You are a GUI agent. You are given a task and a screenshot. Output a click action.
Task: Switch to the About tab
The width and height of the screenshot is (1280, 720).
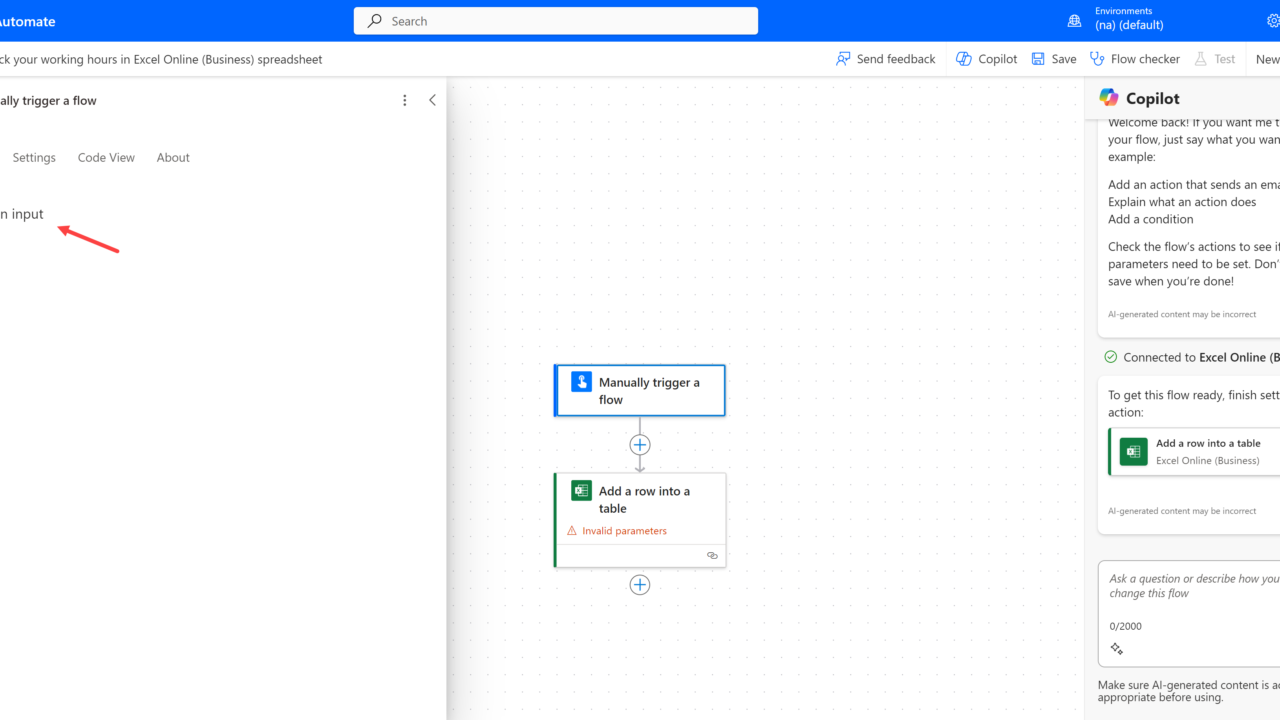pos(173,157)
